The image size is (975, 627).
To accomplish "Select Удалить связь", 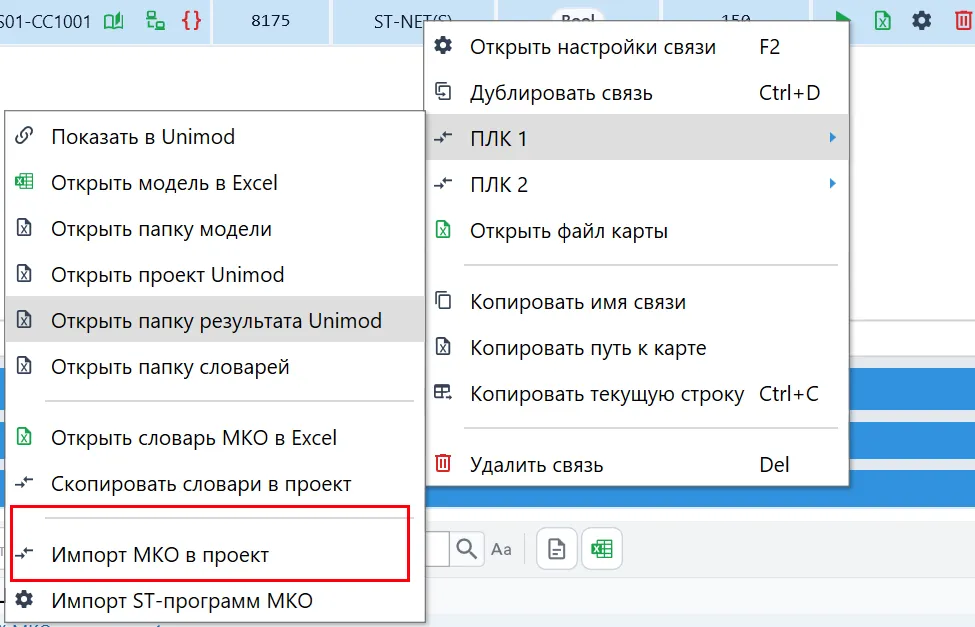I will [x=637, y=465].
